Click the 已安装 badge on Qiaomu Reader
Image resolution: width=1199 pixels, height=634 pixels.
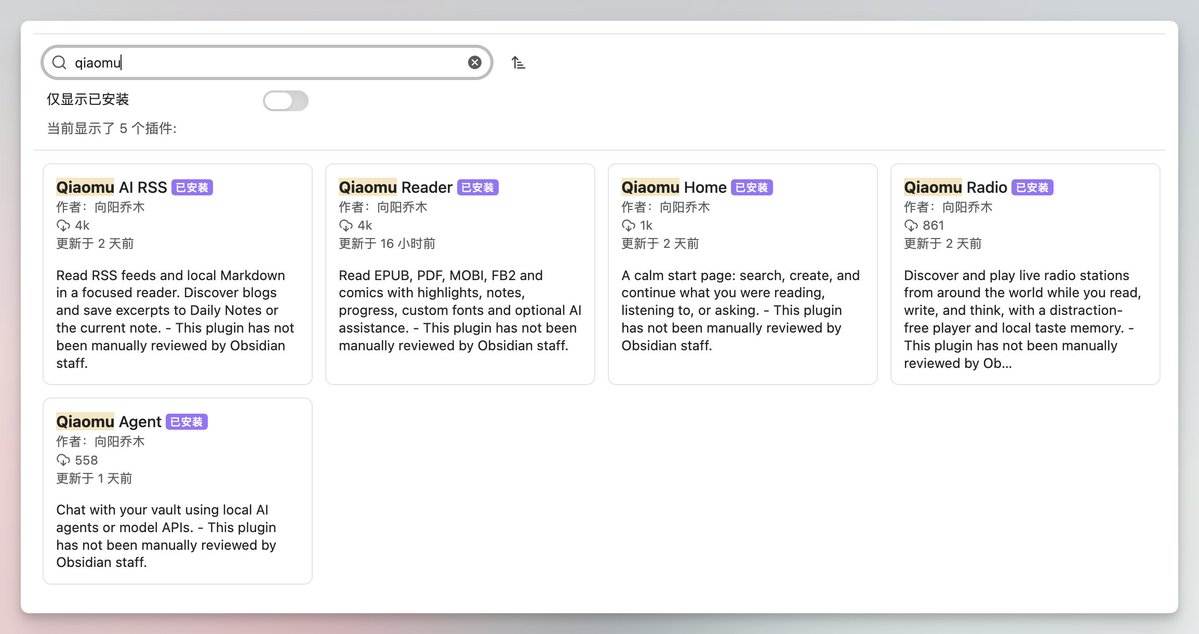(478, 187)
